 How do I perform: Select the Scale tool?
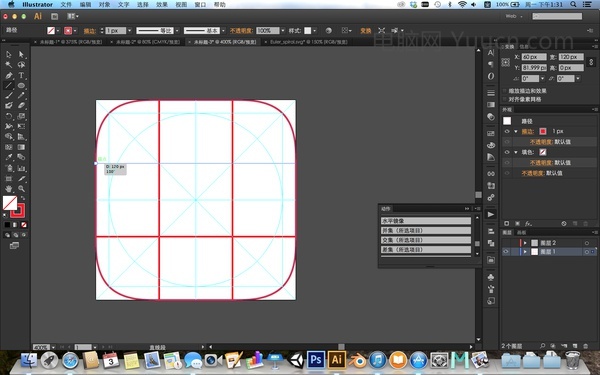coord(21,116)
